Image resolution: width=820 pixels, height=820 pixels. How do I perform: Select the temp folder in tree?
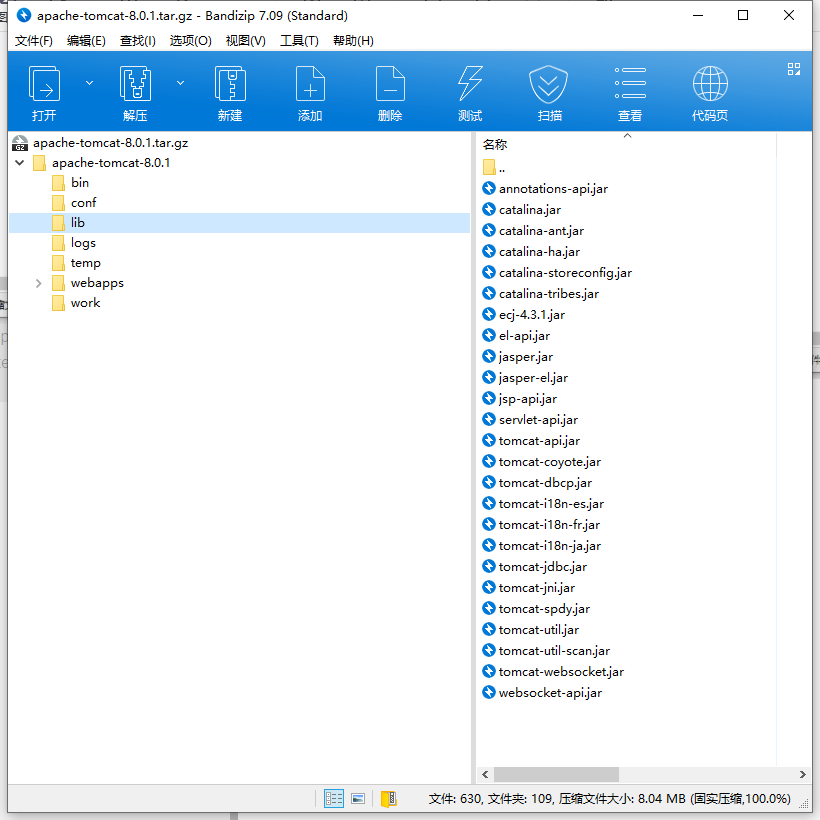tap(86, 263)
